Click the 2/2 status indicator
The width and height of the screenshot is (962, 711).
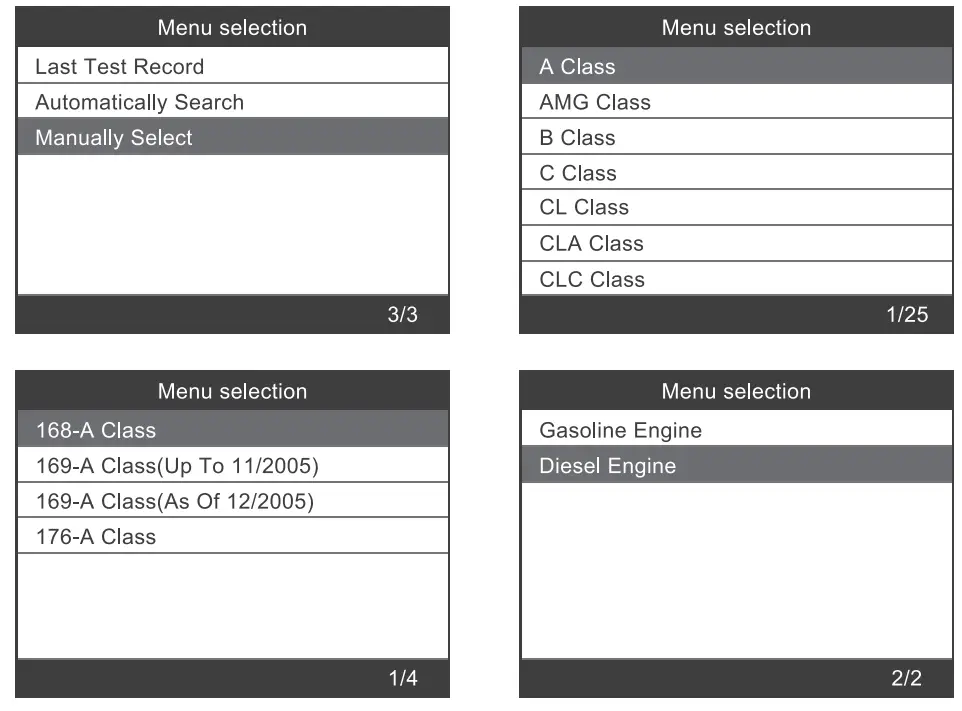coord(906,677)
